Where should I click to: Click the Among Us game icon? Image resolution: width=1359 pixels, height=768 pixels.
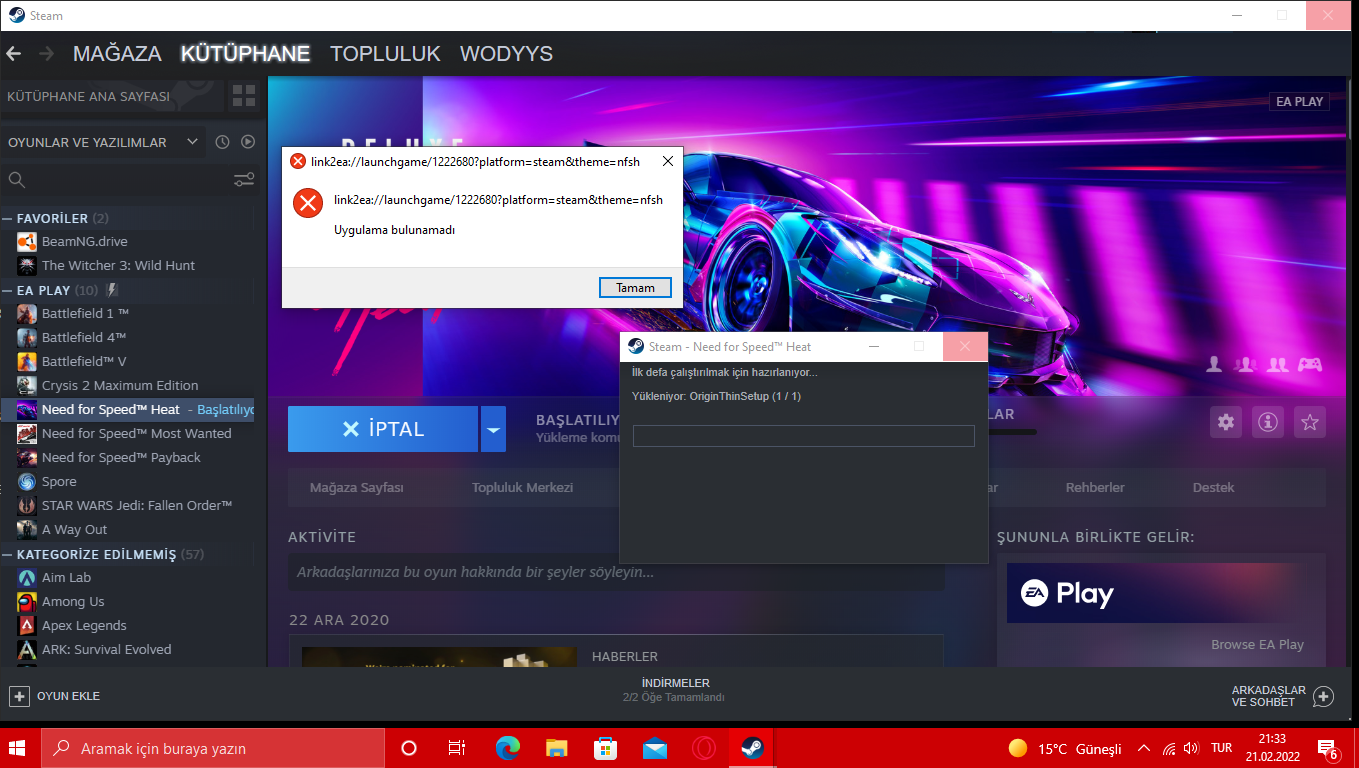pyautogui.click(x=27, y=601)
